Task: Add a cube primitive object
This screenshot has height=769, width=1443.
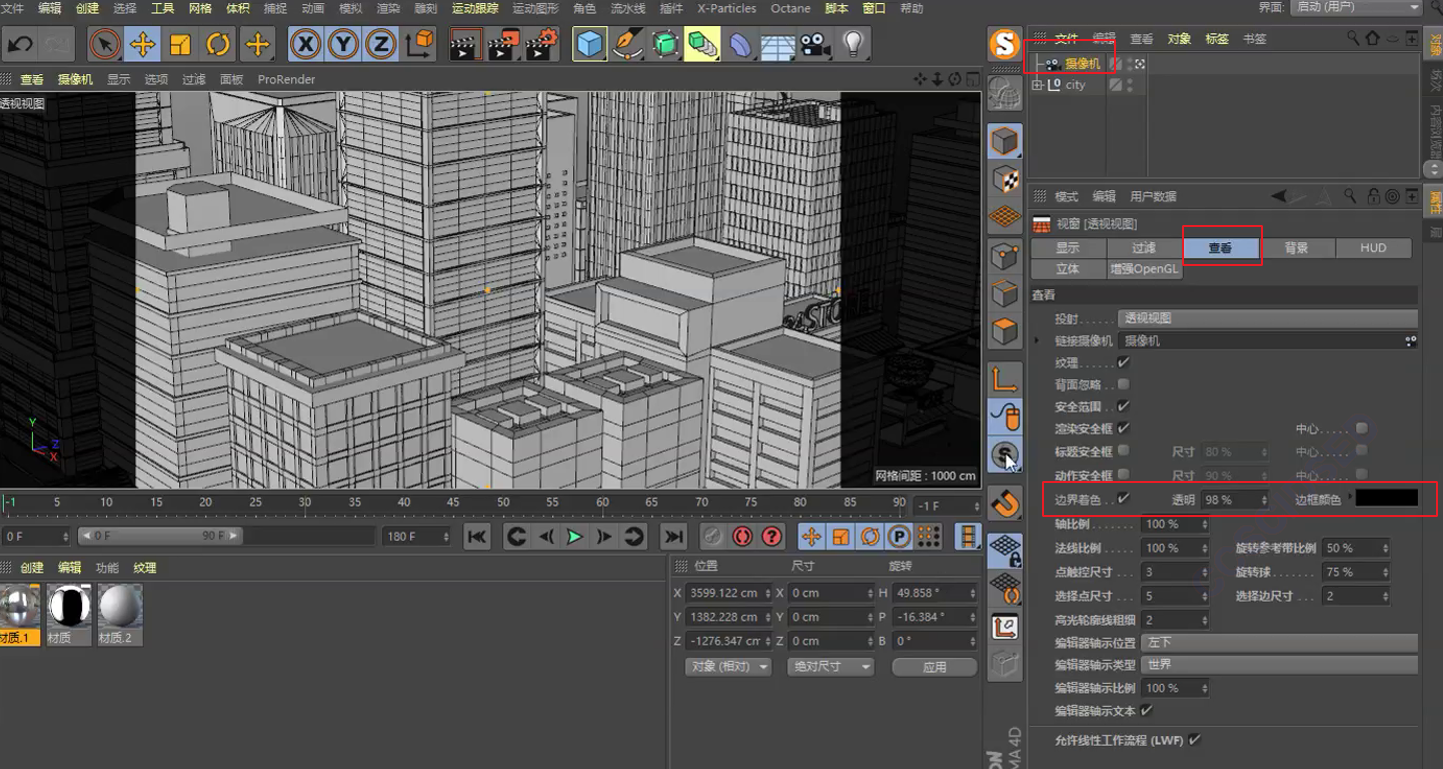Action: tap(590, 45)
